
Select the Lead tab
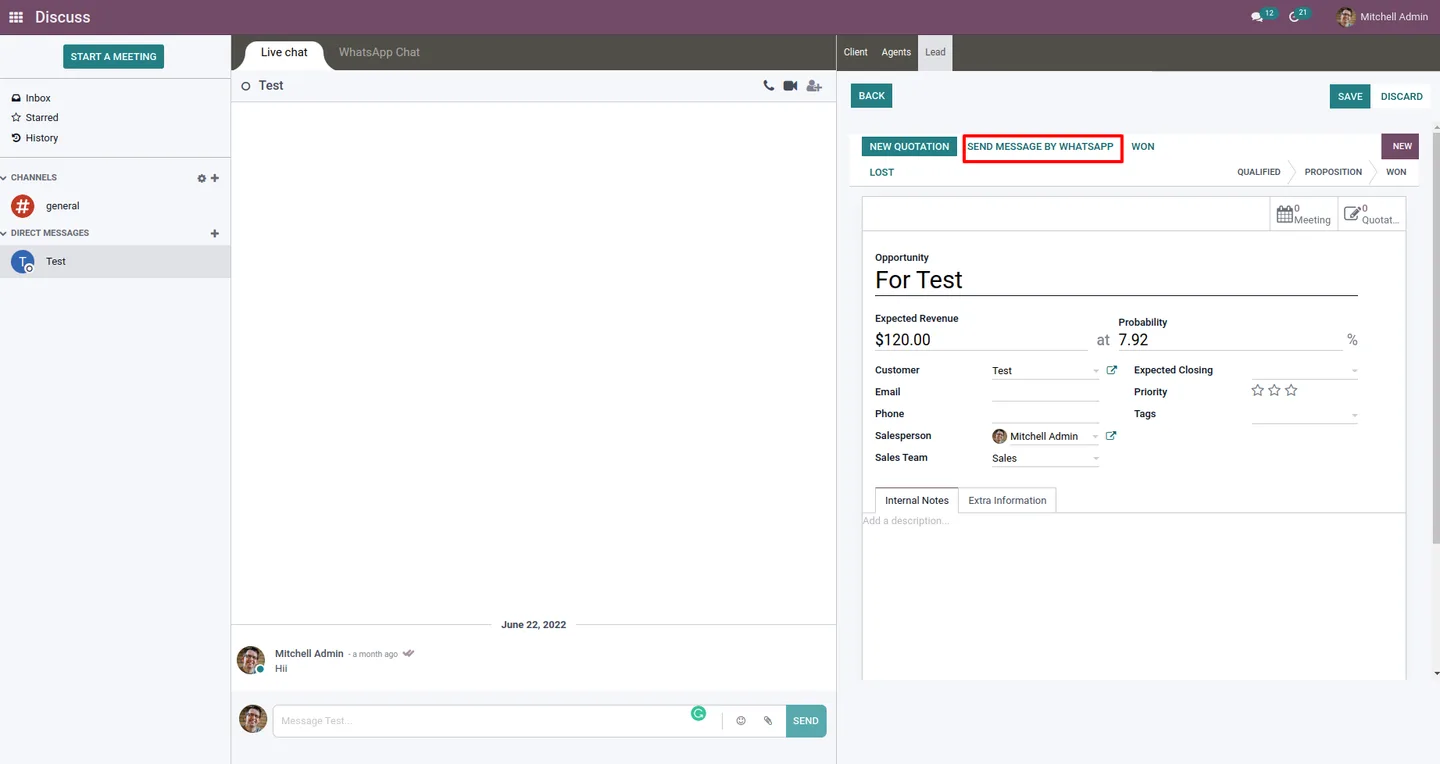click(x=935, y=53)
